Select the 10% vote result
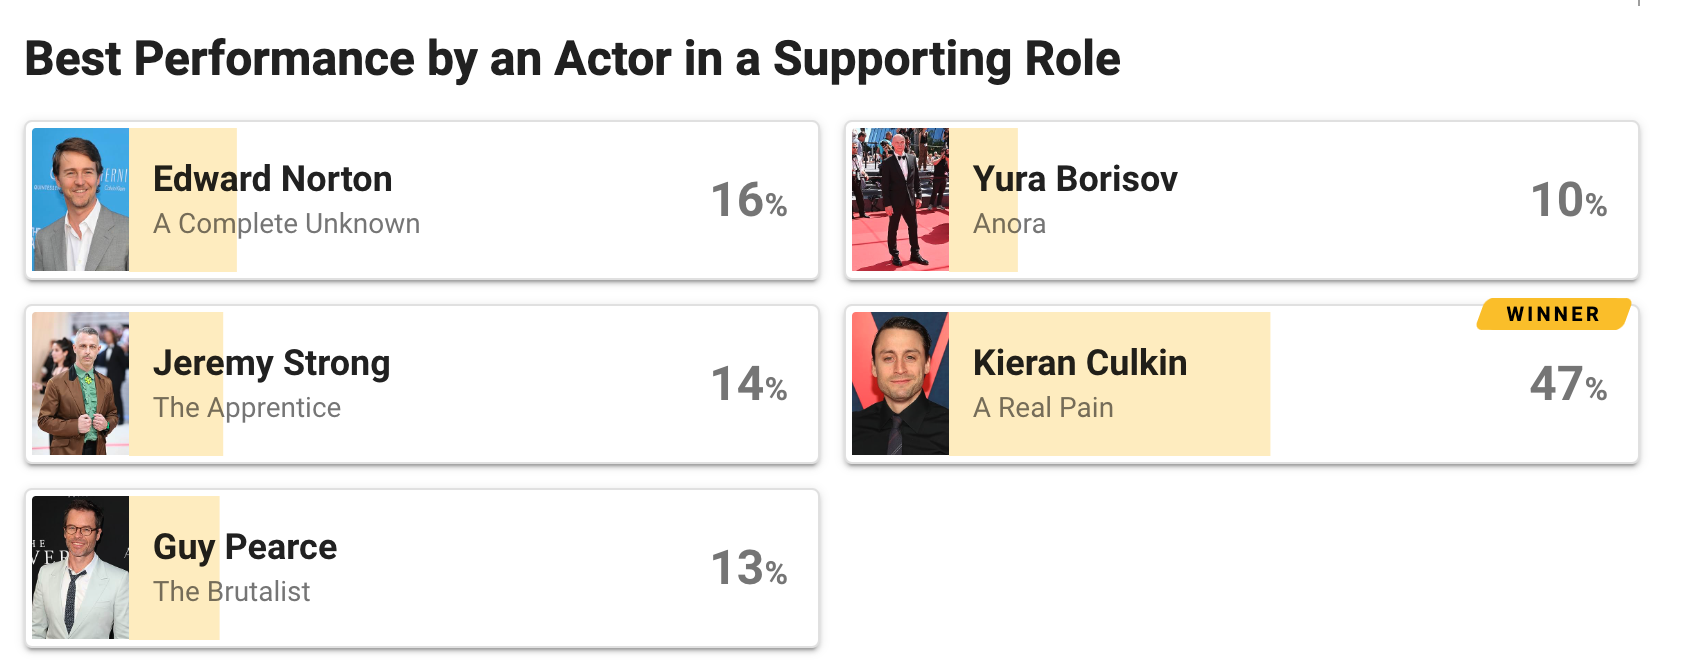1708x668 pixels. coord(1569,200)
